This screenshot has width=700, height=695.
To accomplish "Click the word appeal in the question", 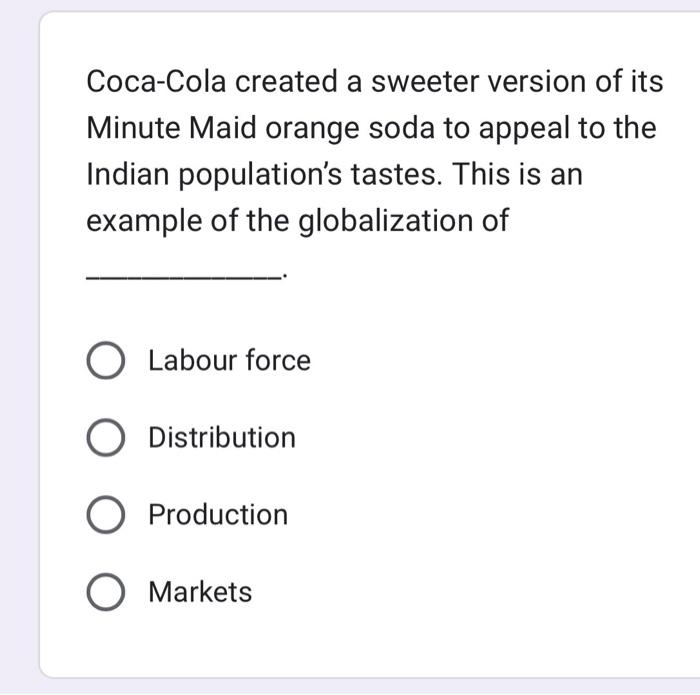I will pyautogui.click(x=524, y=129).
